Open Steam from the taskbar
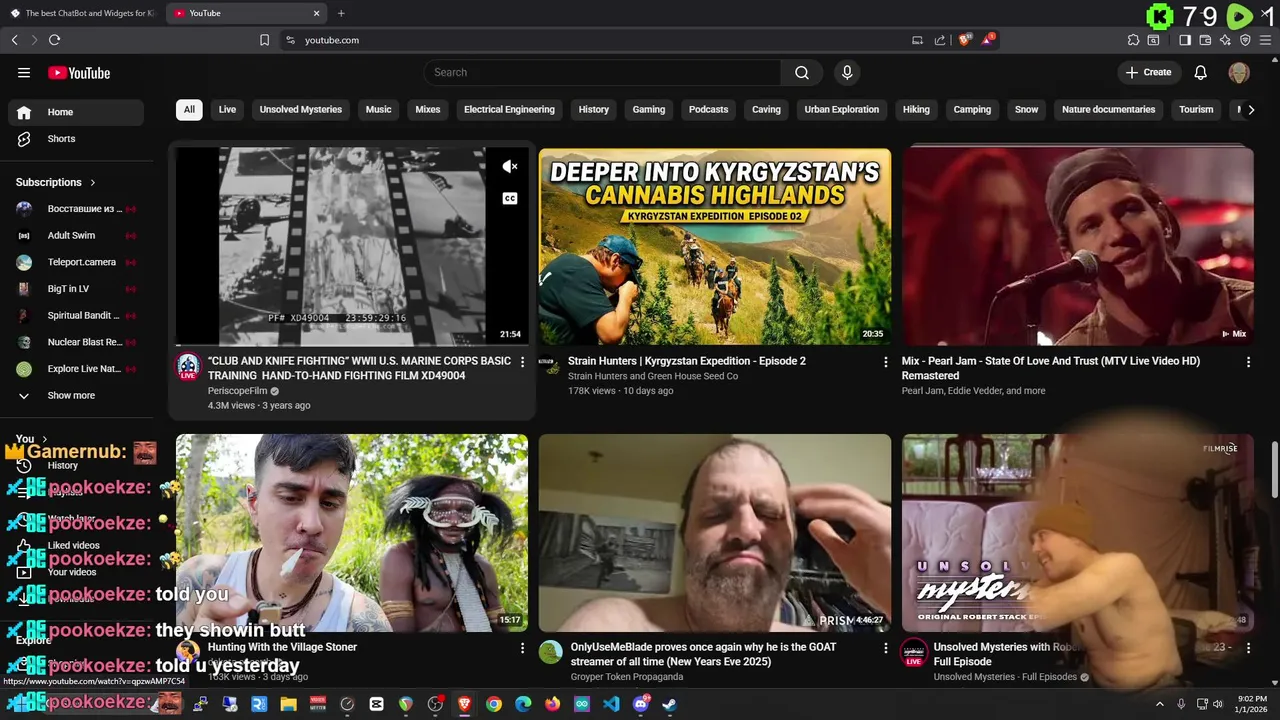This screenshot has height=720, width=1280. coord(670,704)
